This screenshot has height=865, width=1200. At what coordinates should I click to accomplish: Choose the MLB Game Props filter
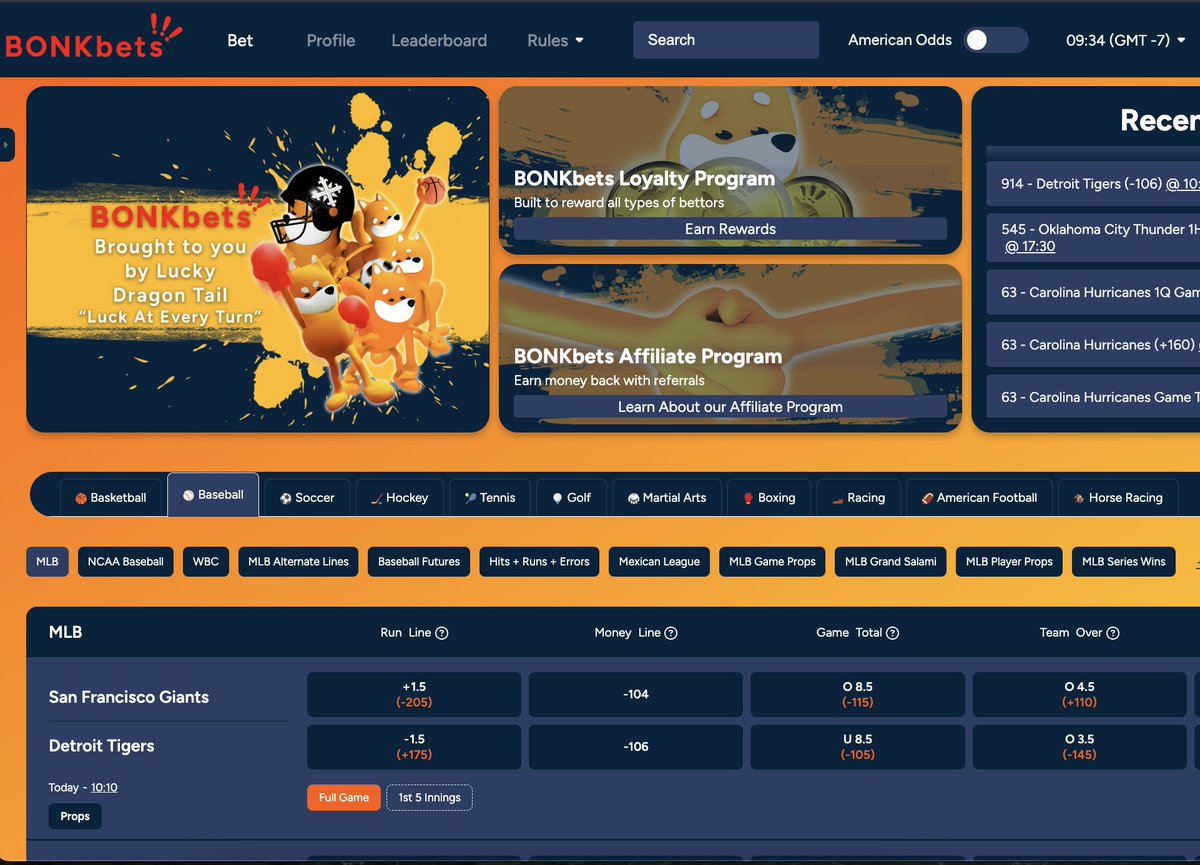click(x=772, y=561)
